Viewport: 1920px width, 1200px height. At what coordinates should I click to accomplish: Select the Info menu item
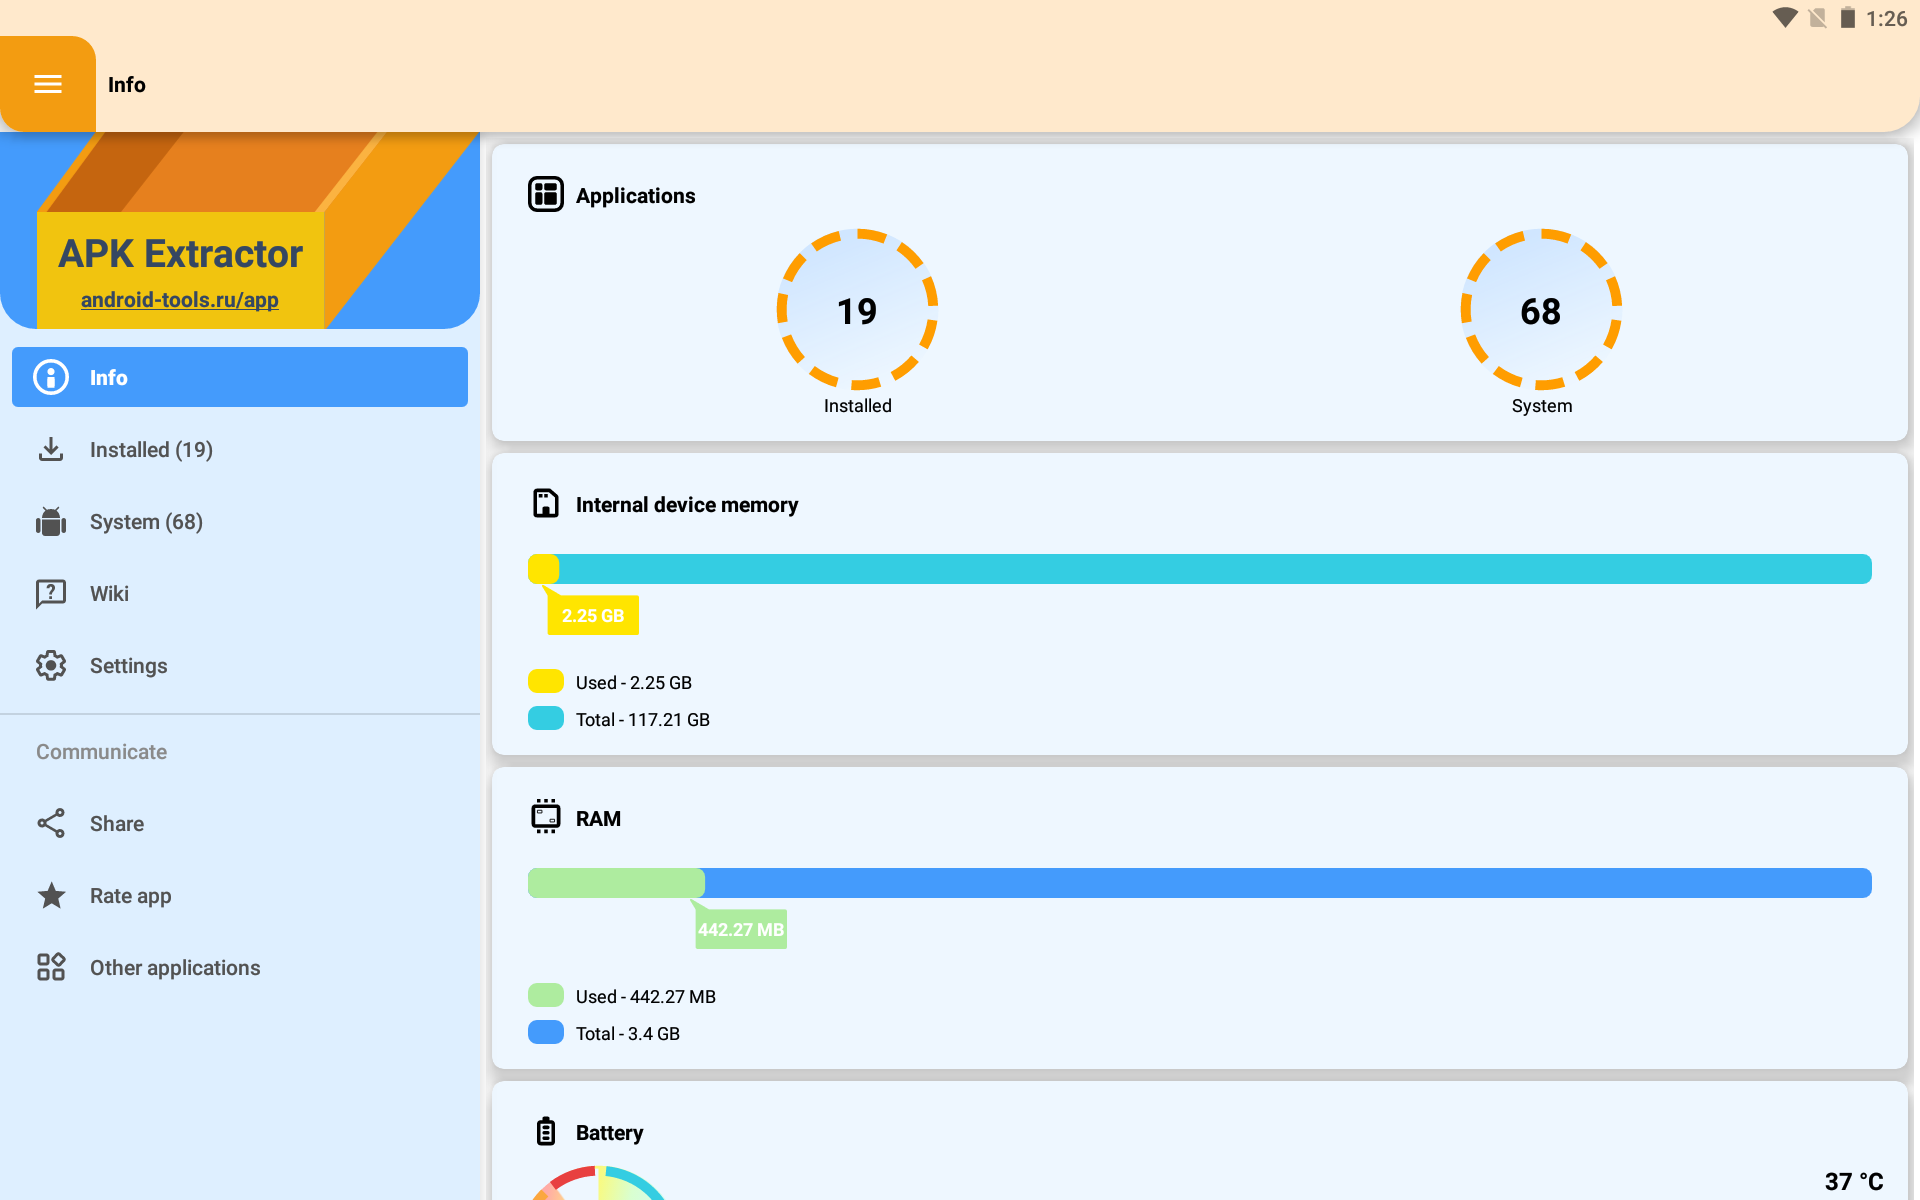(x=240, y=377)
